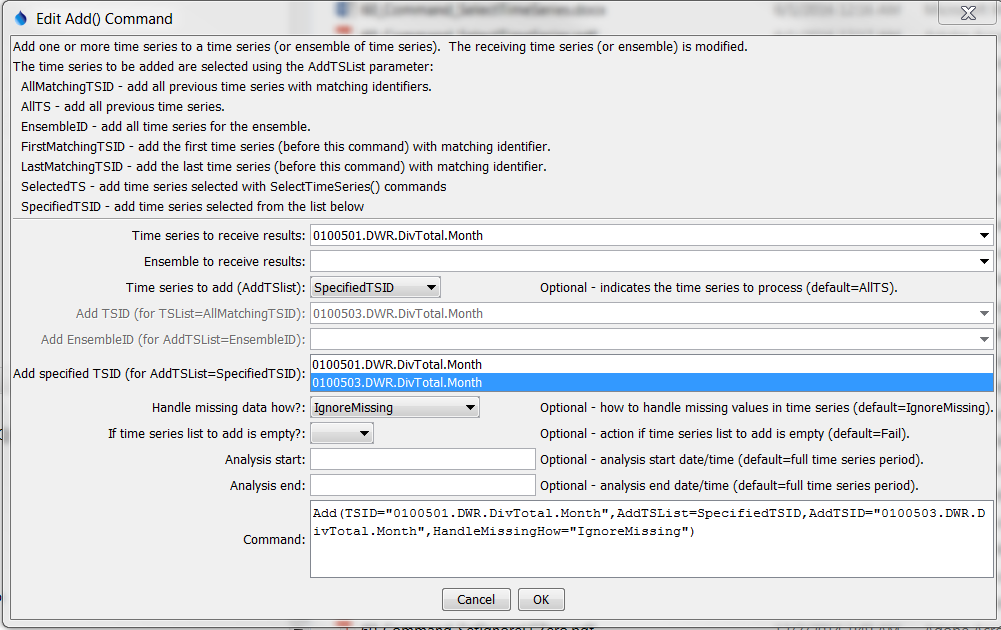Click 'Optional - action if time series list' note

725,434
